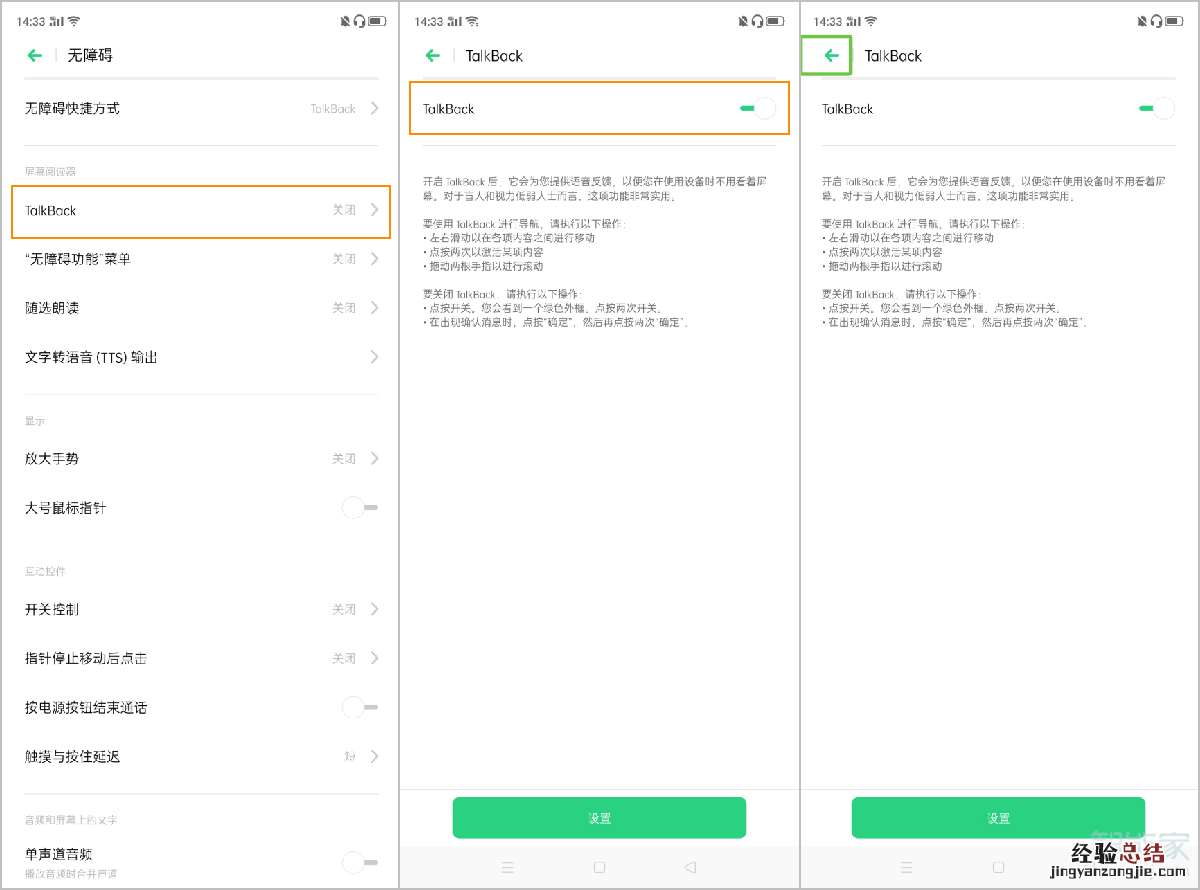Tap the back arrow on the middle TalkBack screen
The image size is (1200, 890).
click(433, 56)
